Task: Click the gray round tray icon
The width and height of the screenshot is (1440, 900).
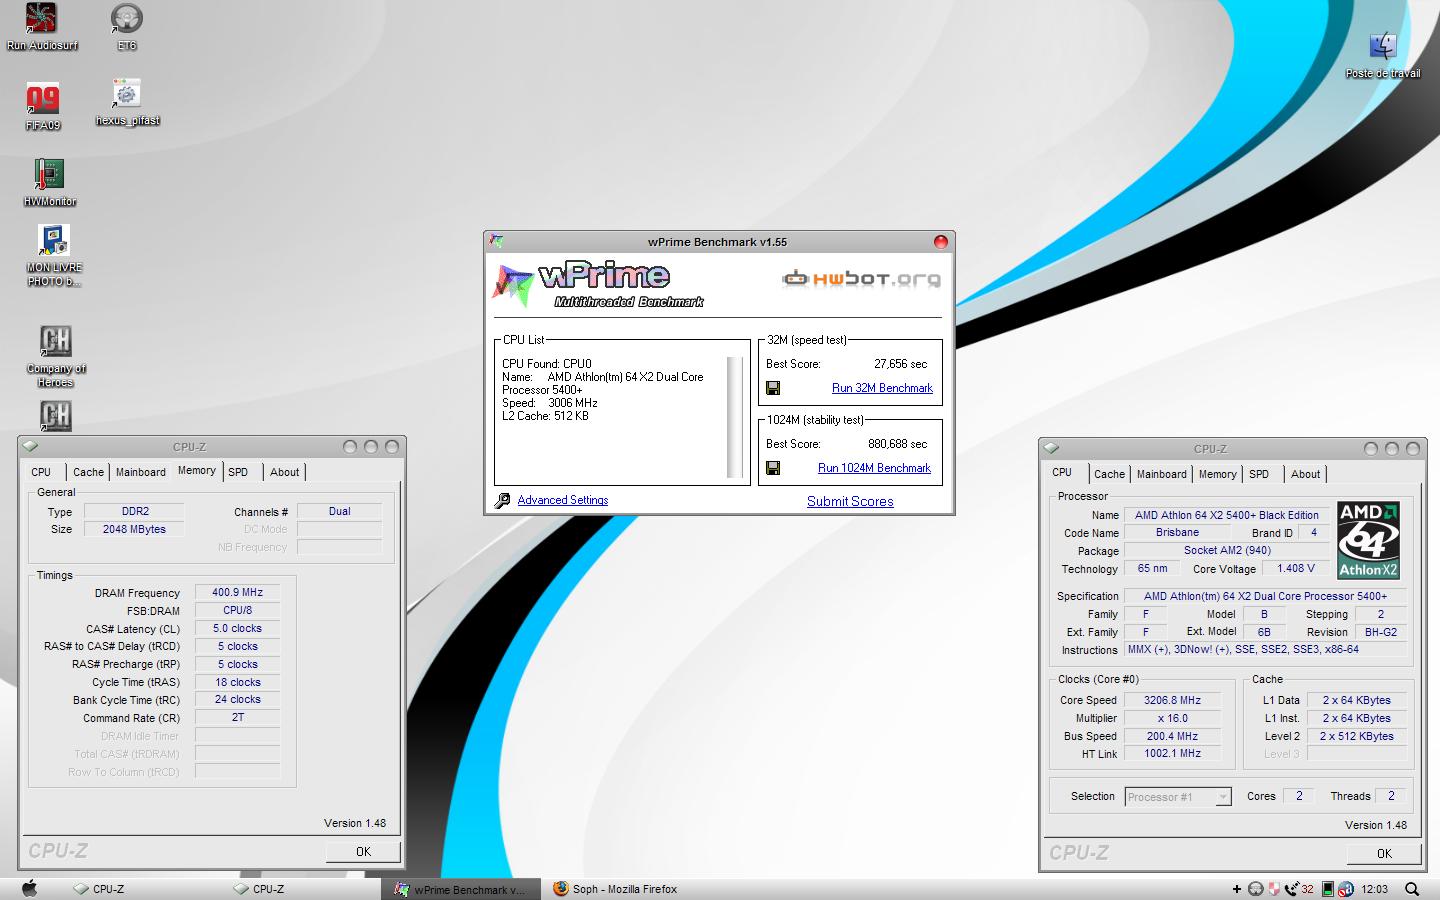Action: pyautogui.click(x=1256, y=888)
